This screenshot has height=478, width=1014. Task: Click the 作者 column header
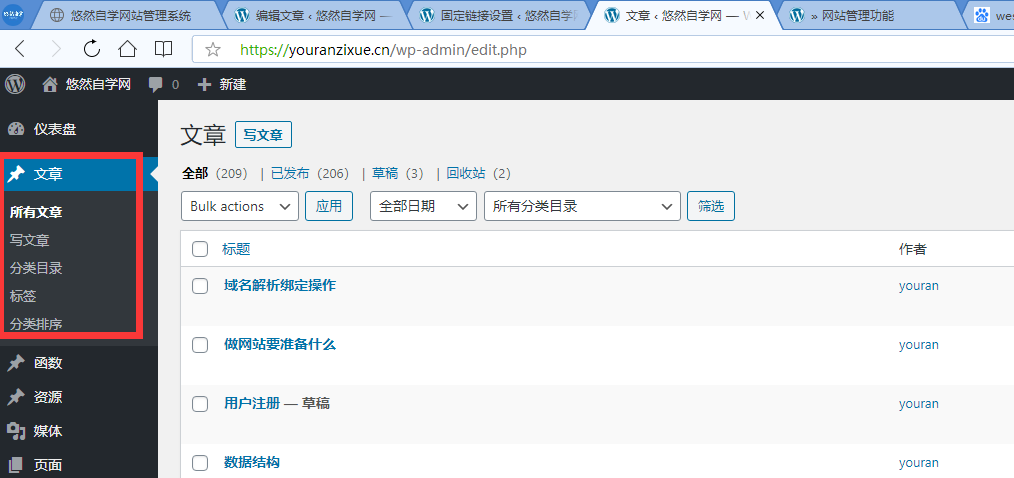(x=912, y=249)
